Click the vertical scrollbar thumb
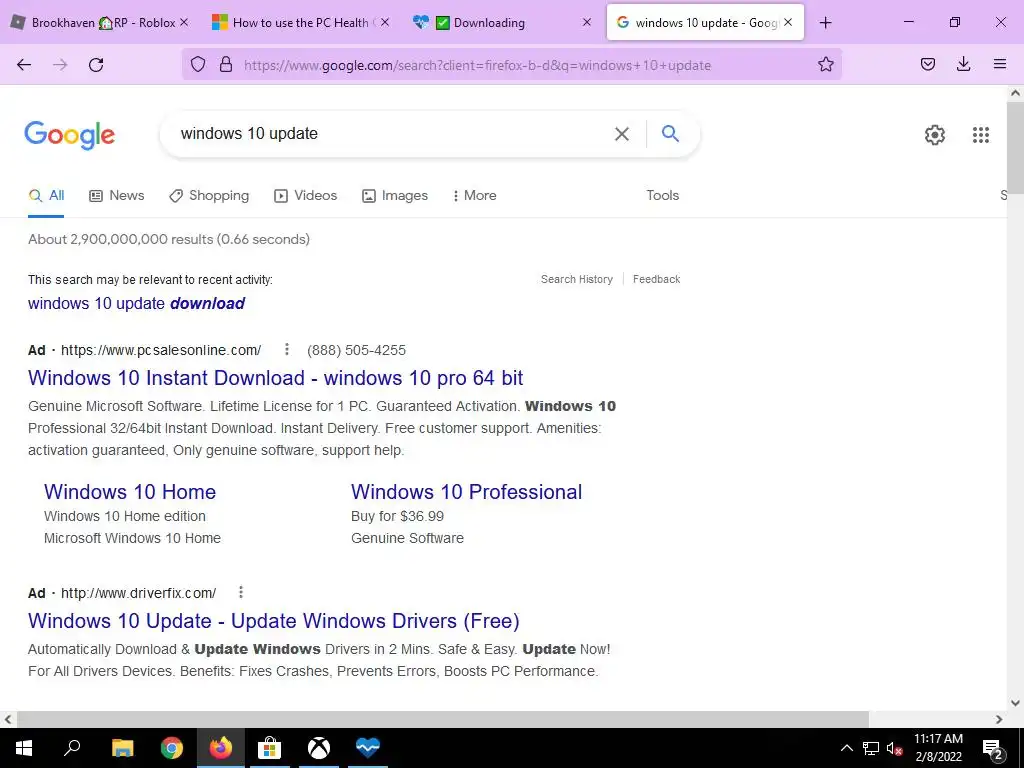The height and width of the screenshot is (768, 1024). click(1015, 147)
